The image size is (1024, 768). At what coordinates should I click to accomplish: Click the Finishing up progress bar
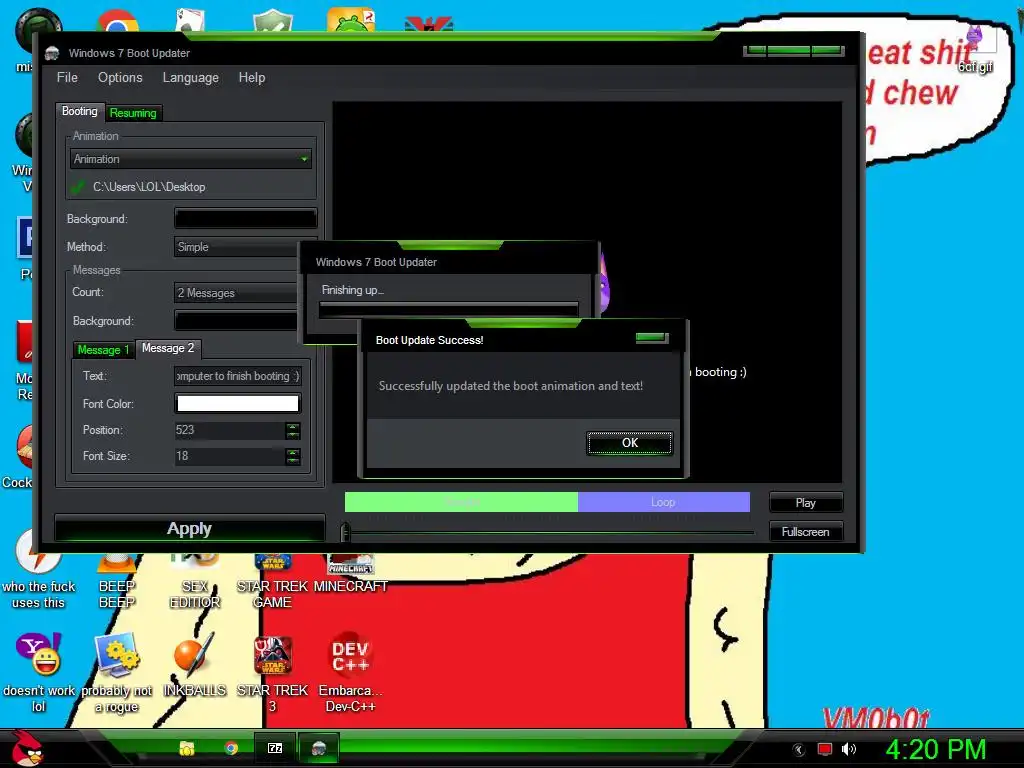pos(449,309)
